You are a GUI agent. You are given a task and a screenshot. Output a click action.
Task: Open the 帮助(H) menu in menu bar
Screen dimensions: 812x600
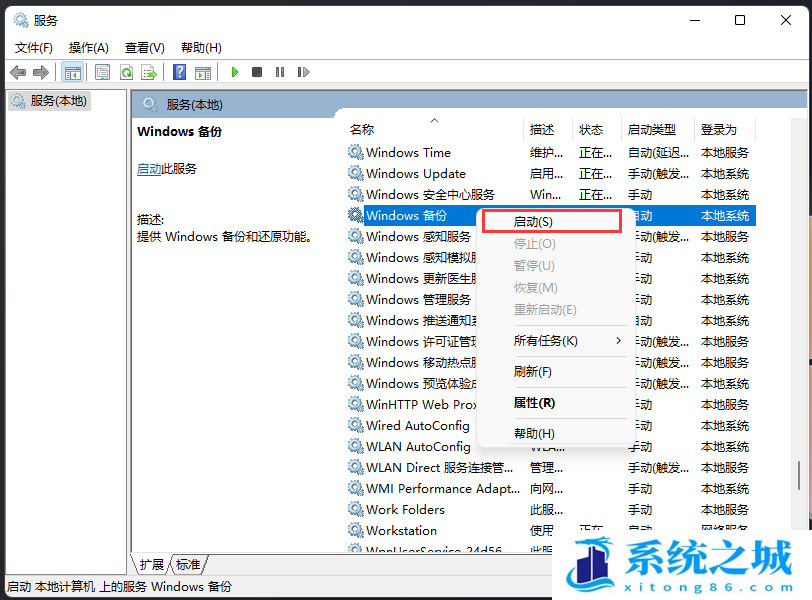(x=201, y=48)
